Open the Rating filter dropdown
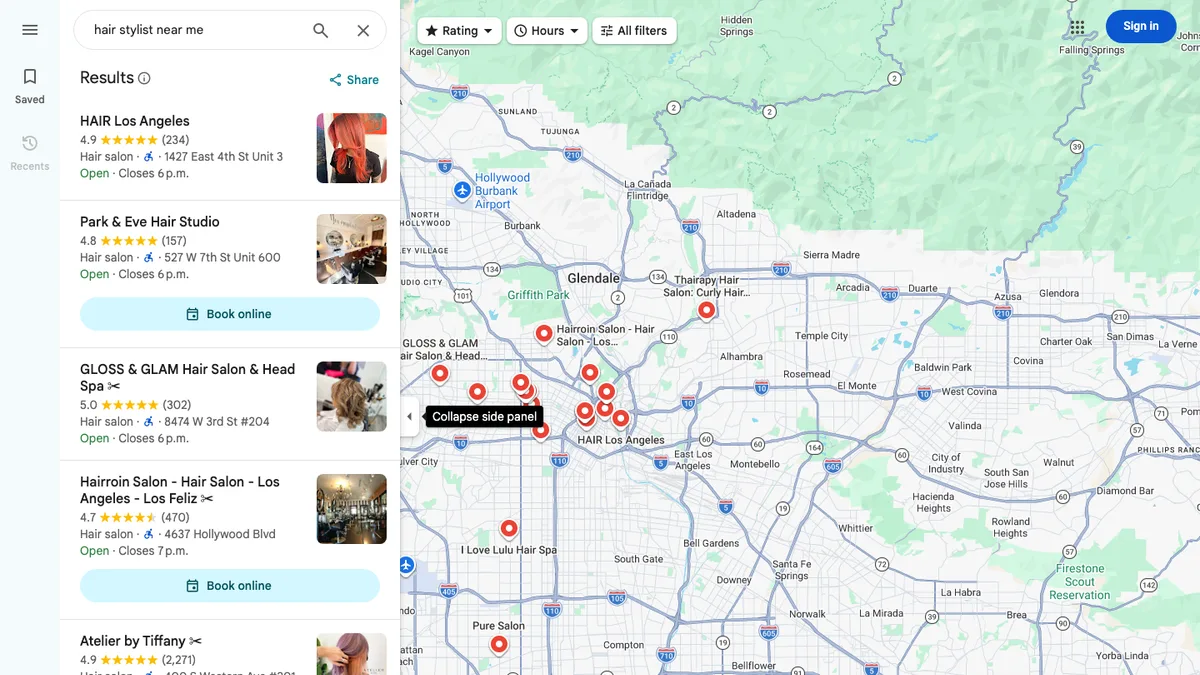The width and height of the screenshot is (1200, 675). tap(459, 31)
